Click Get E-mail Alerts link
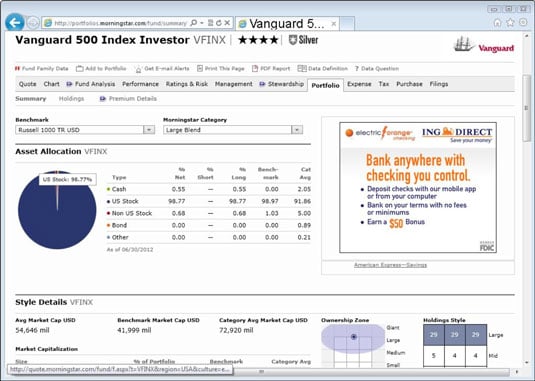This screenshot has height=381, width=535. pyautogui.click(x=162, y=69)
